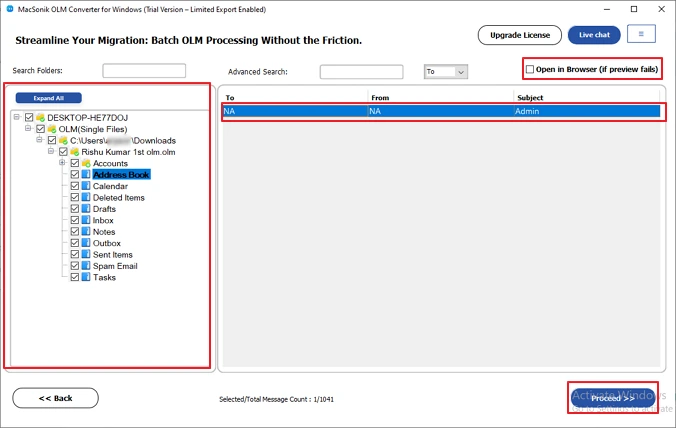Screen dimensions: 676x428
Task: Click the Deleted Items folder icon
Action: [x=86, y=197]
